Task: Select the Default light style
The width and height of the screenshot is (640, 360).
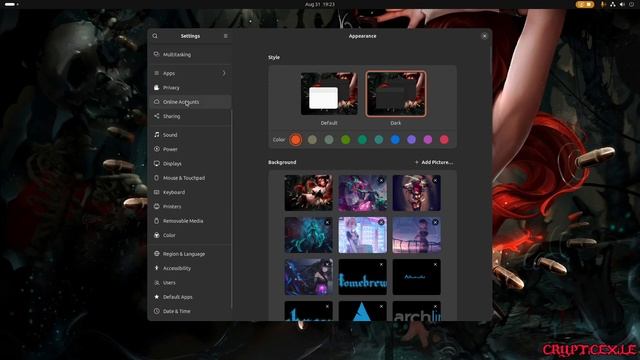Action: point(329,93)
